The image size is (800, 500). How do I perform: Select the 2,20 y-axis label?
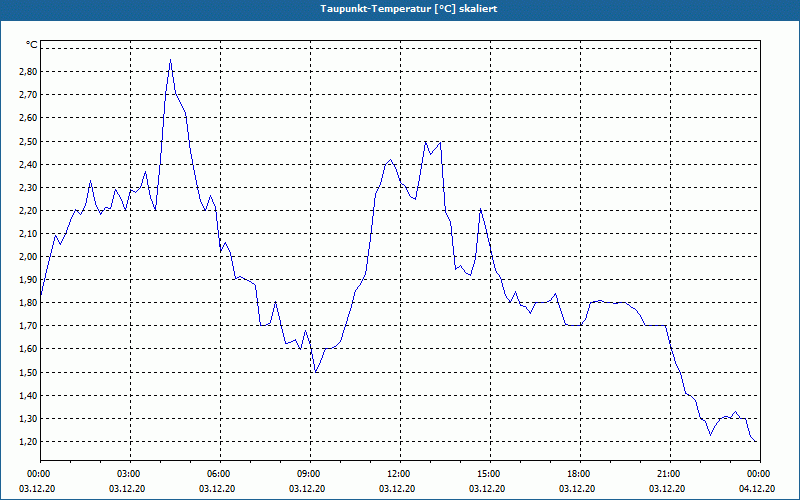point(28,210)
